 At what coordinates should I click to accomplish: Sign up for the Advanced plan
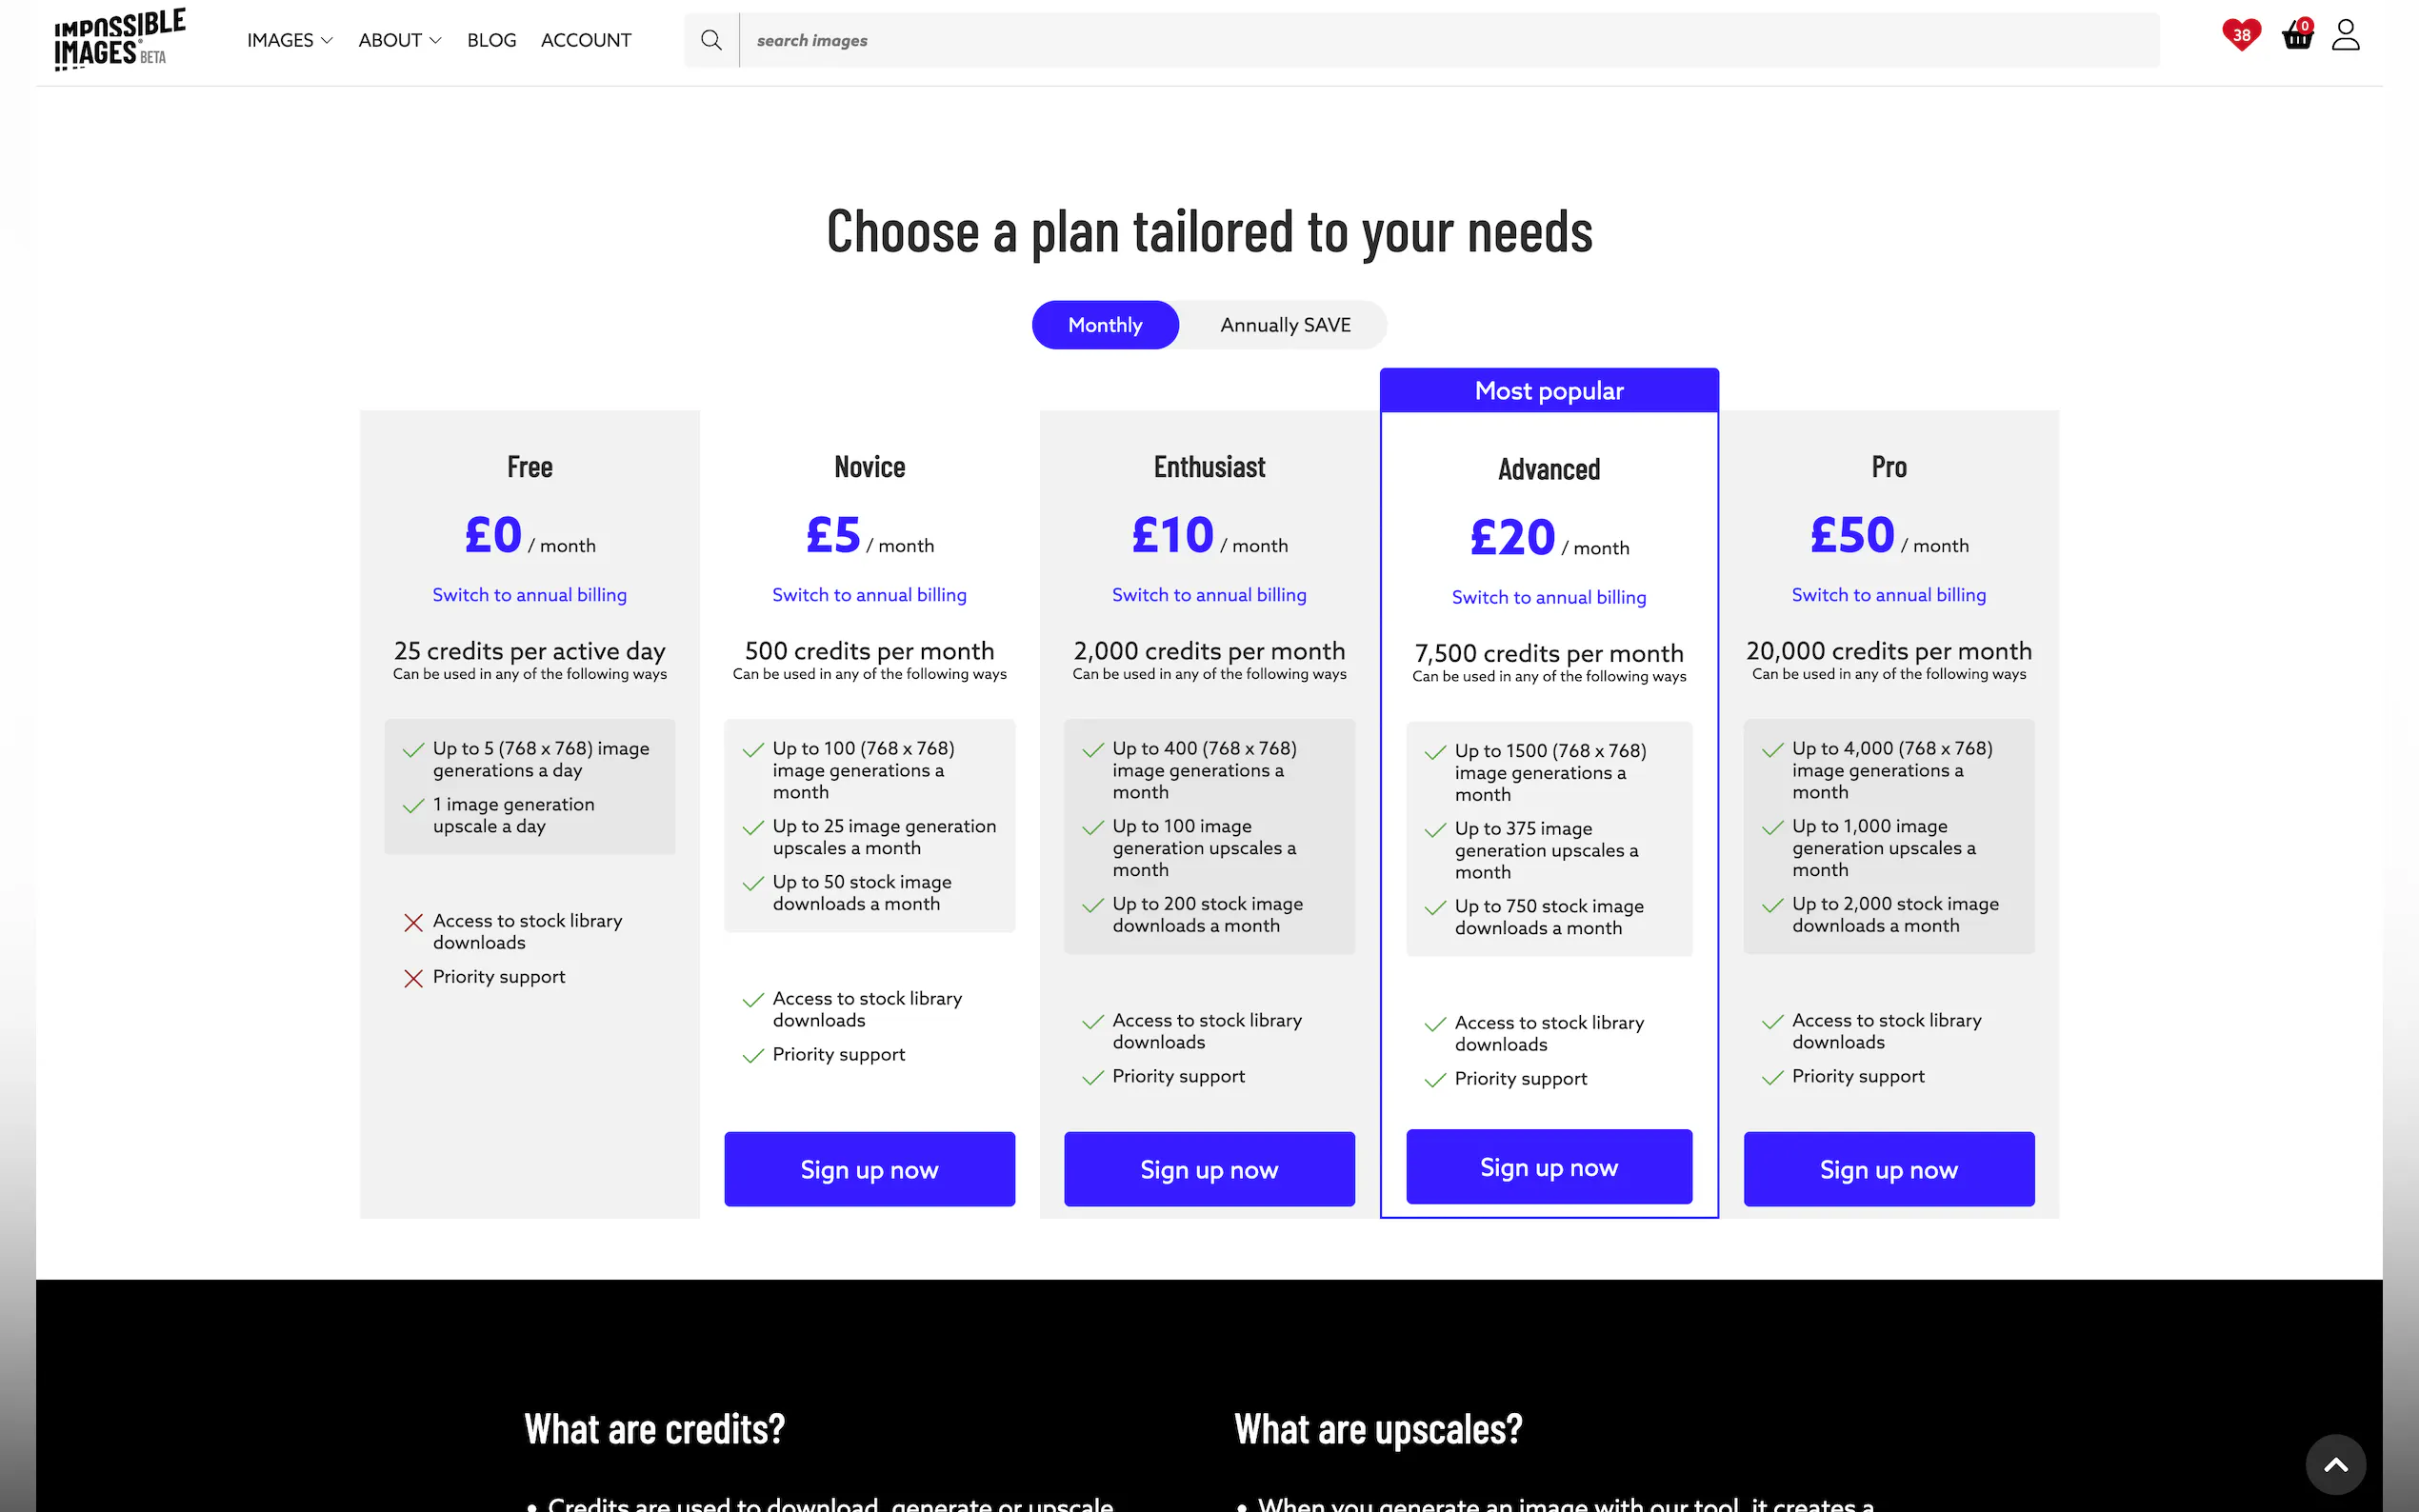point(1548,1167)
